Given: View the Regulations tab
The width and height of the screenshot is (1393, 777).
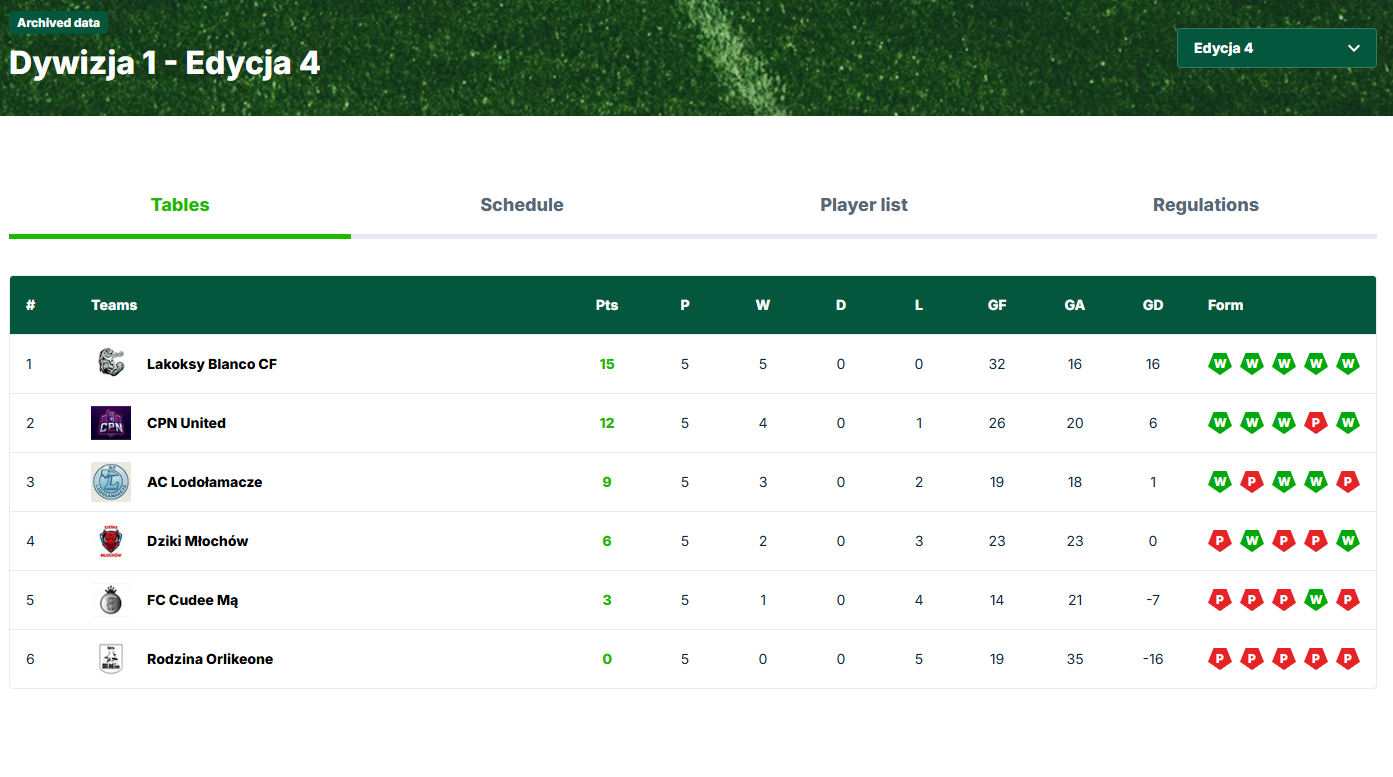Looking at the screenshot, I should click(1206, 205).
